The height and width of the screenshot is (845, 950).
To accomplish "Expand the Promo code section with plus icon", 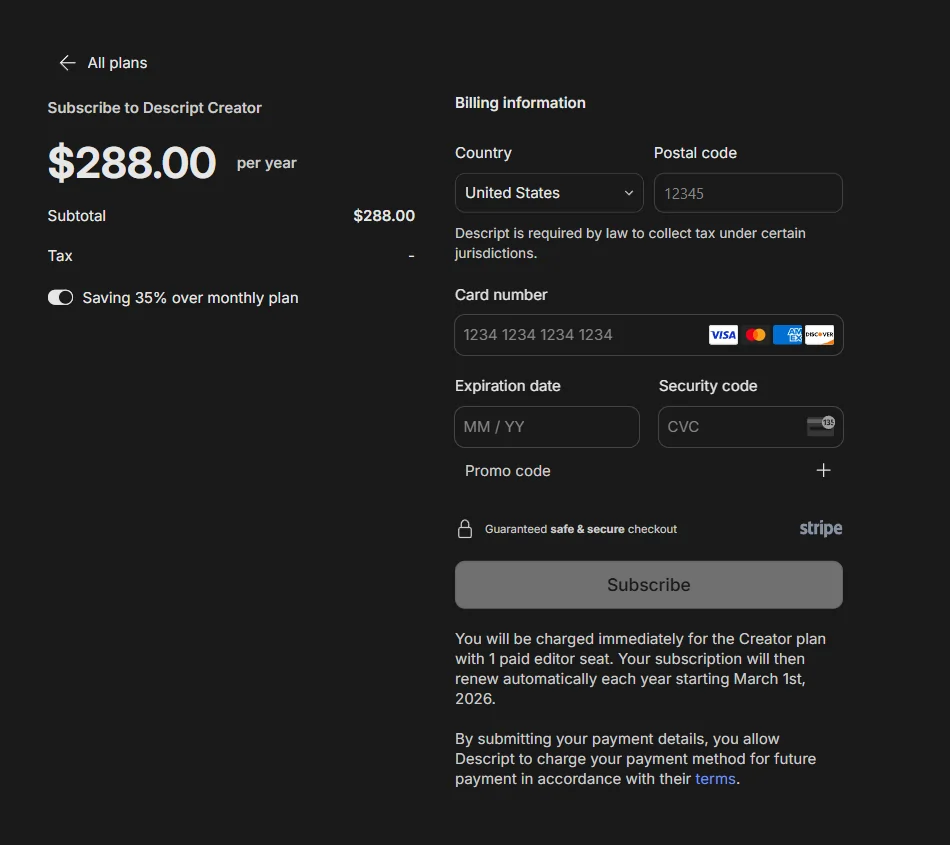I will [823, 469].
